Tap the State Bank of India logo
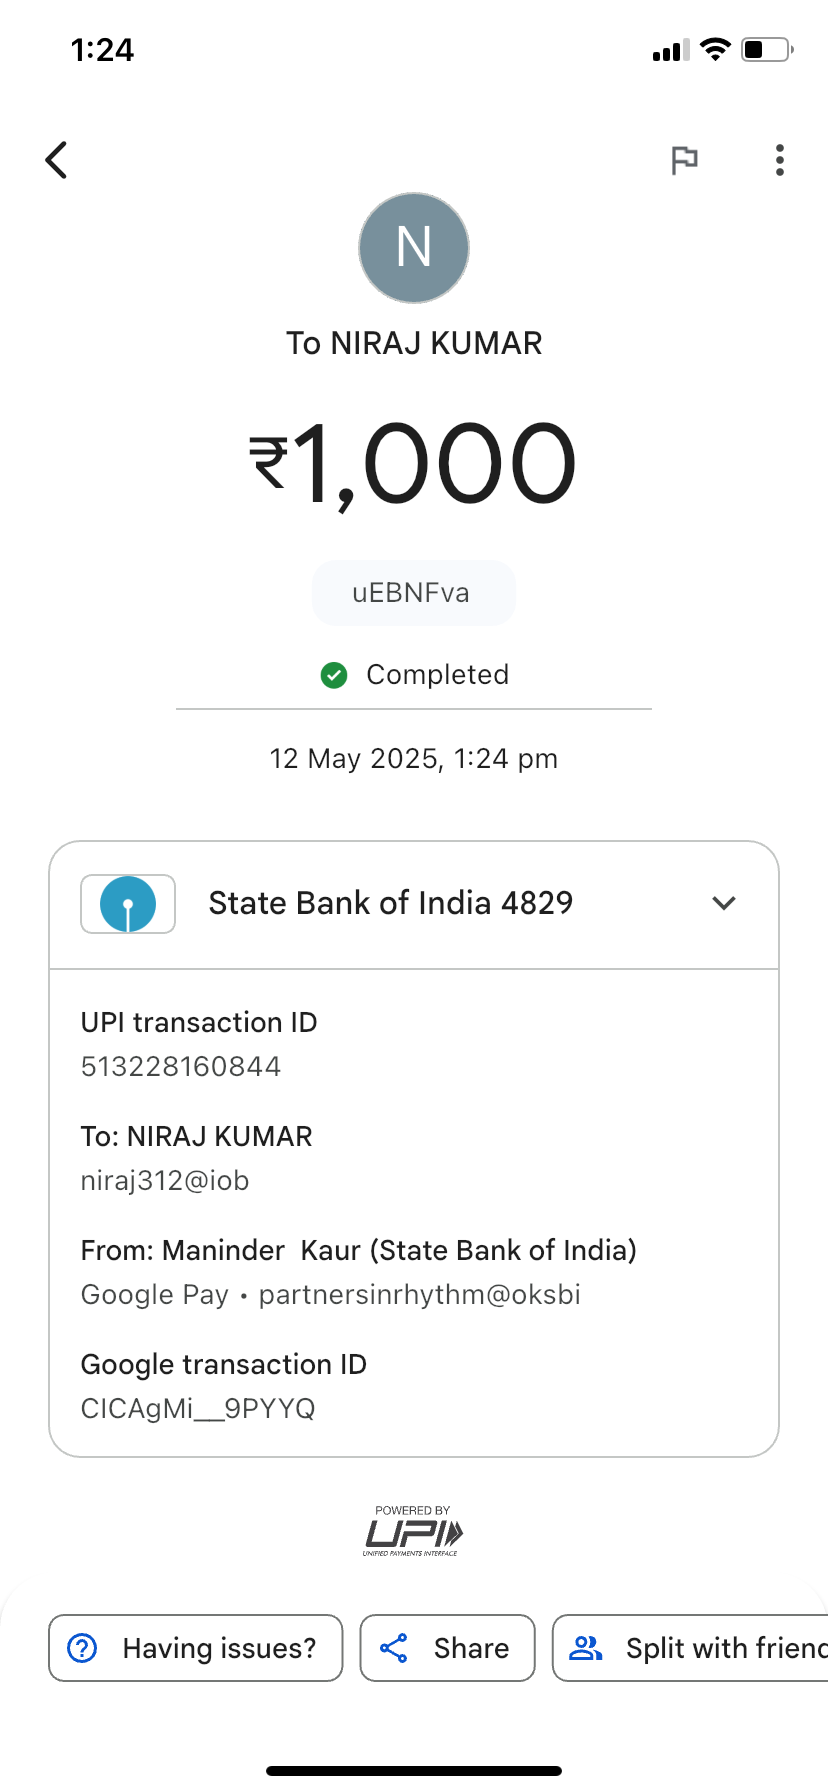 click(128, 904)
